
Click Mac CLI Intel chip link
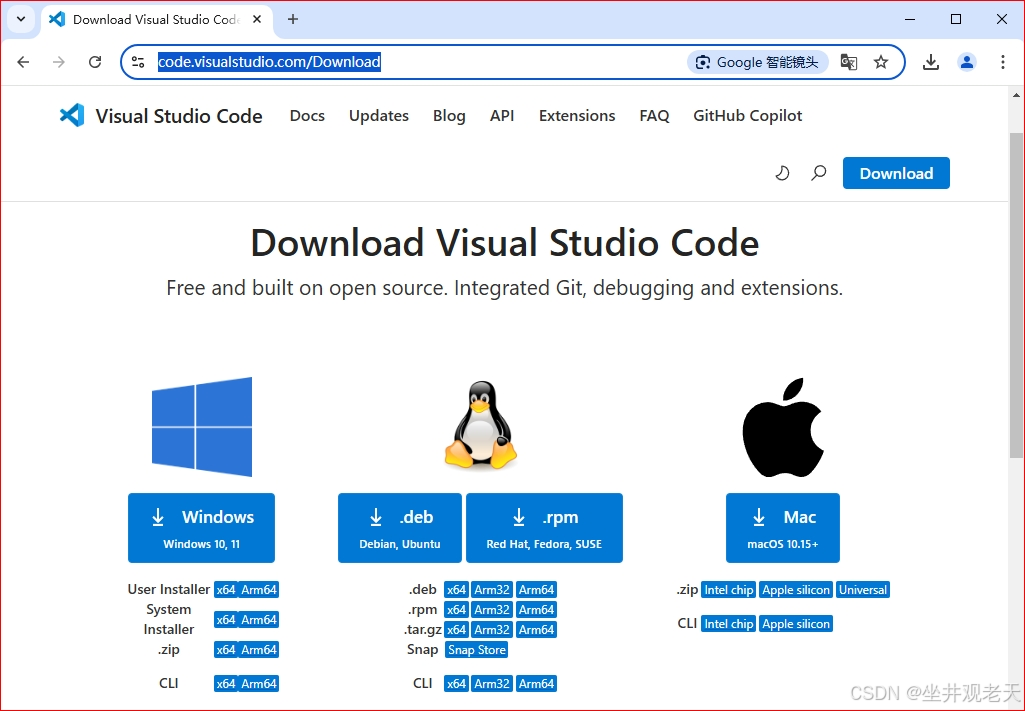click(x=728, y=623)
